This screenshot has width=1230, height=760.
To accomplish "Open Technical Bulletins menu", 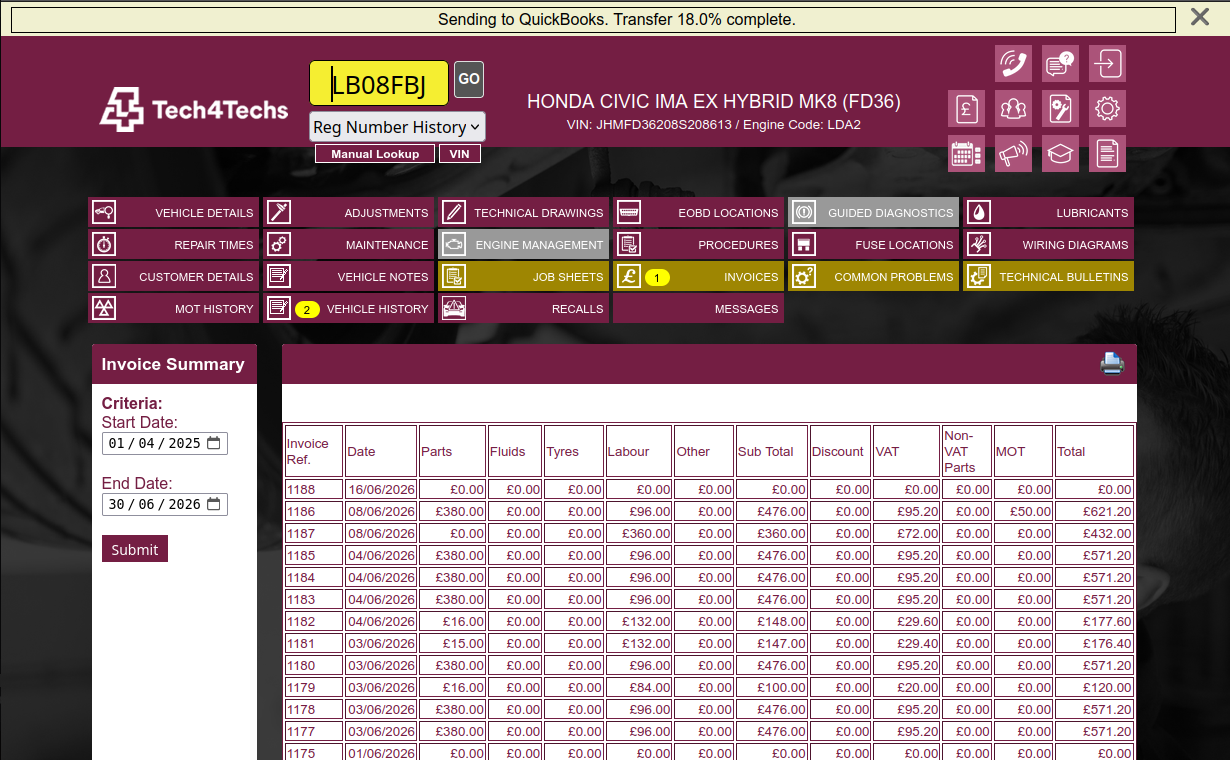I will pyautogui.click(x=1048, y=276).
